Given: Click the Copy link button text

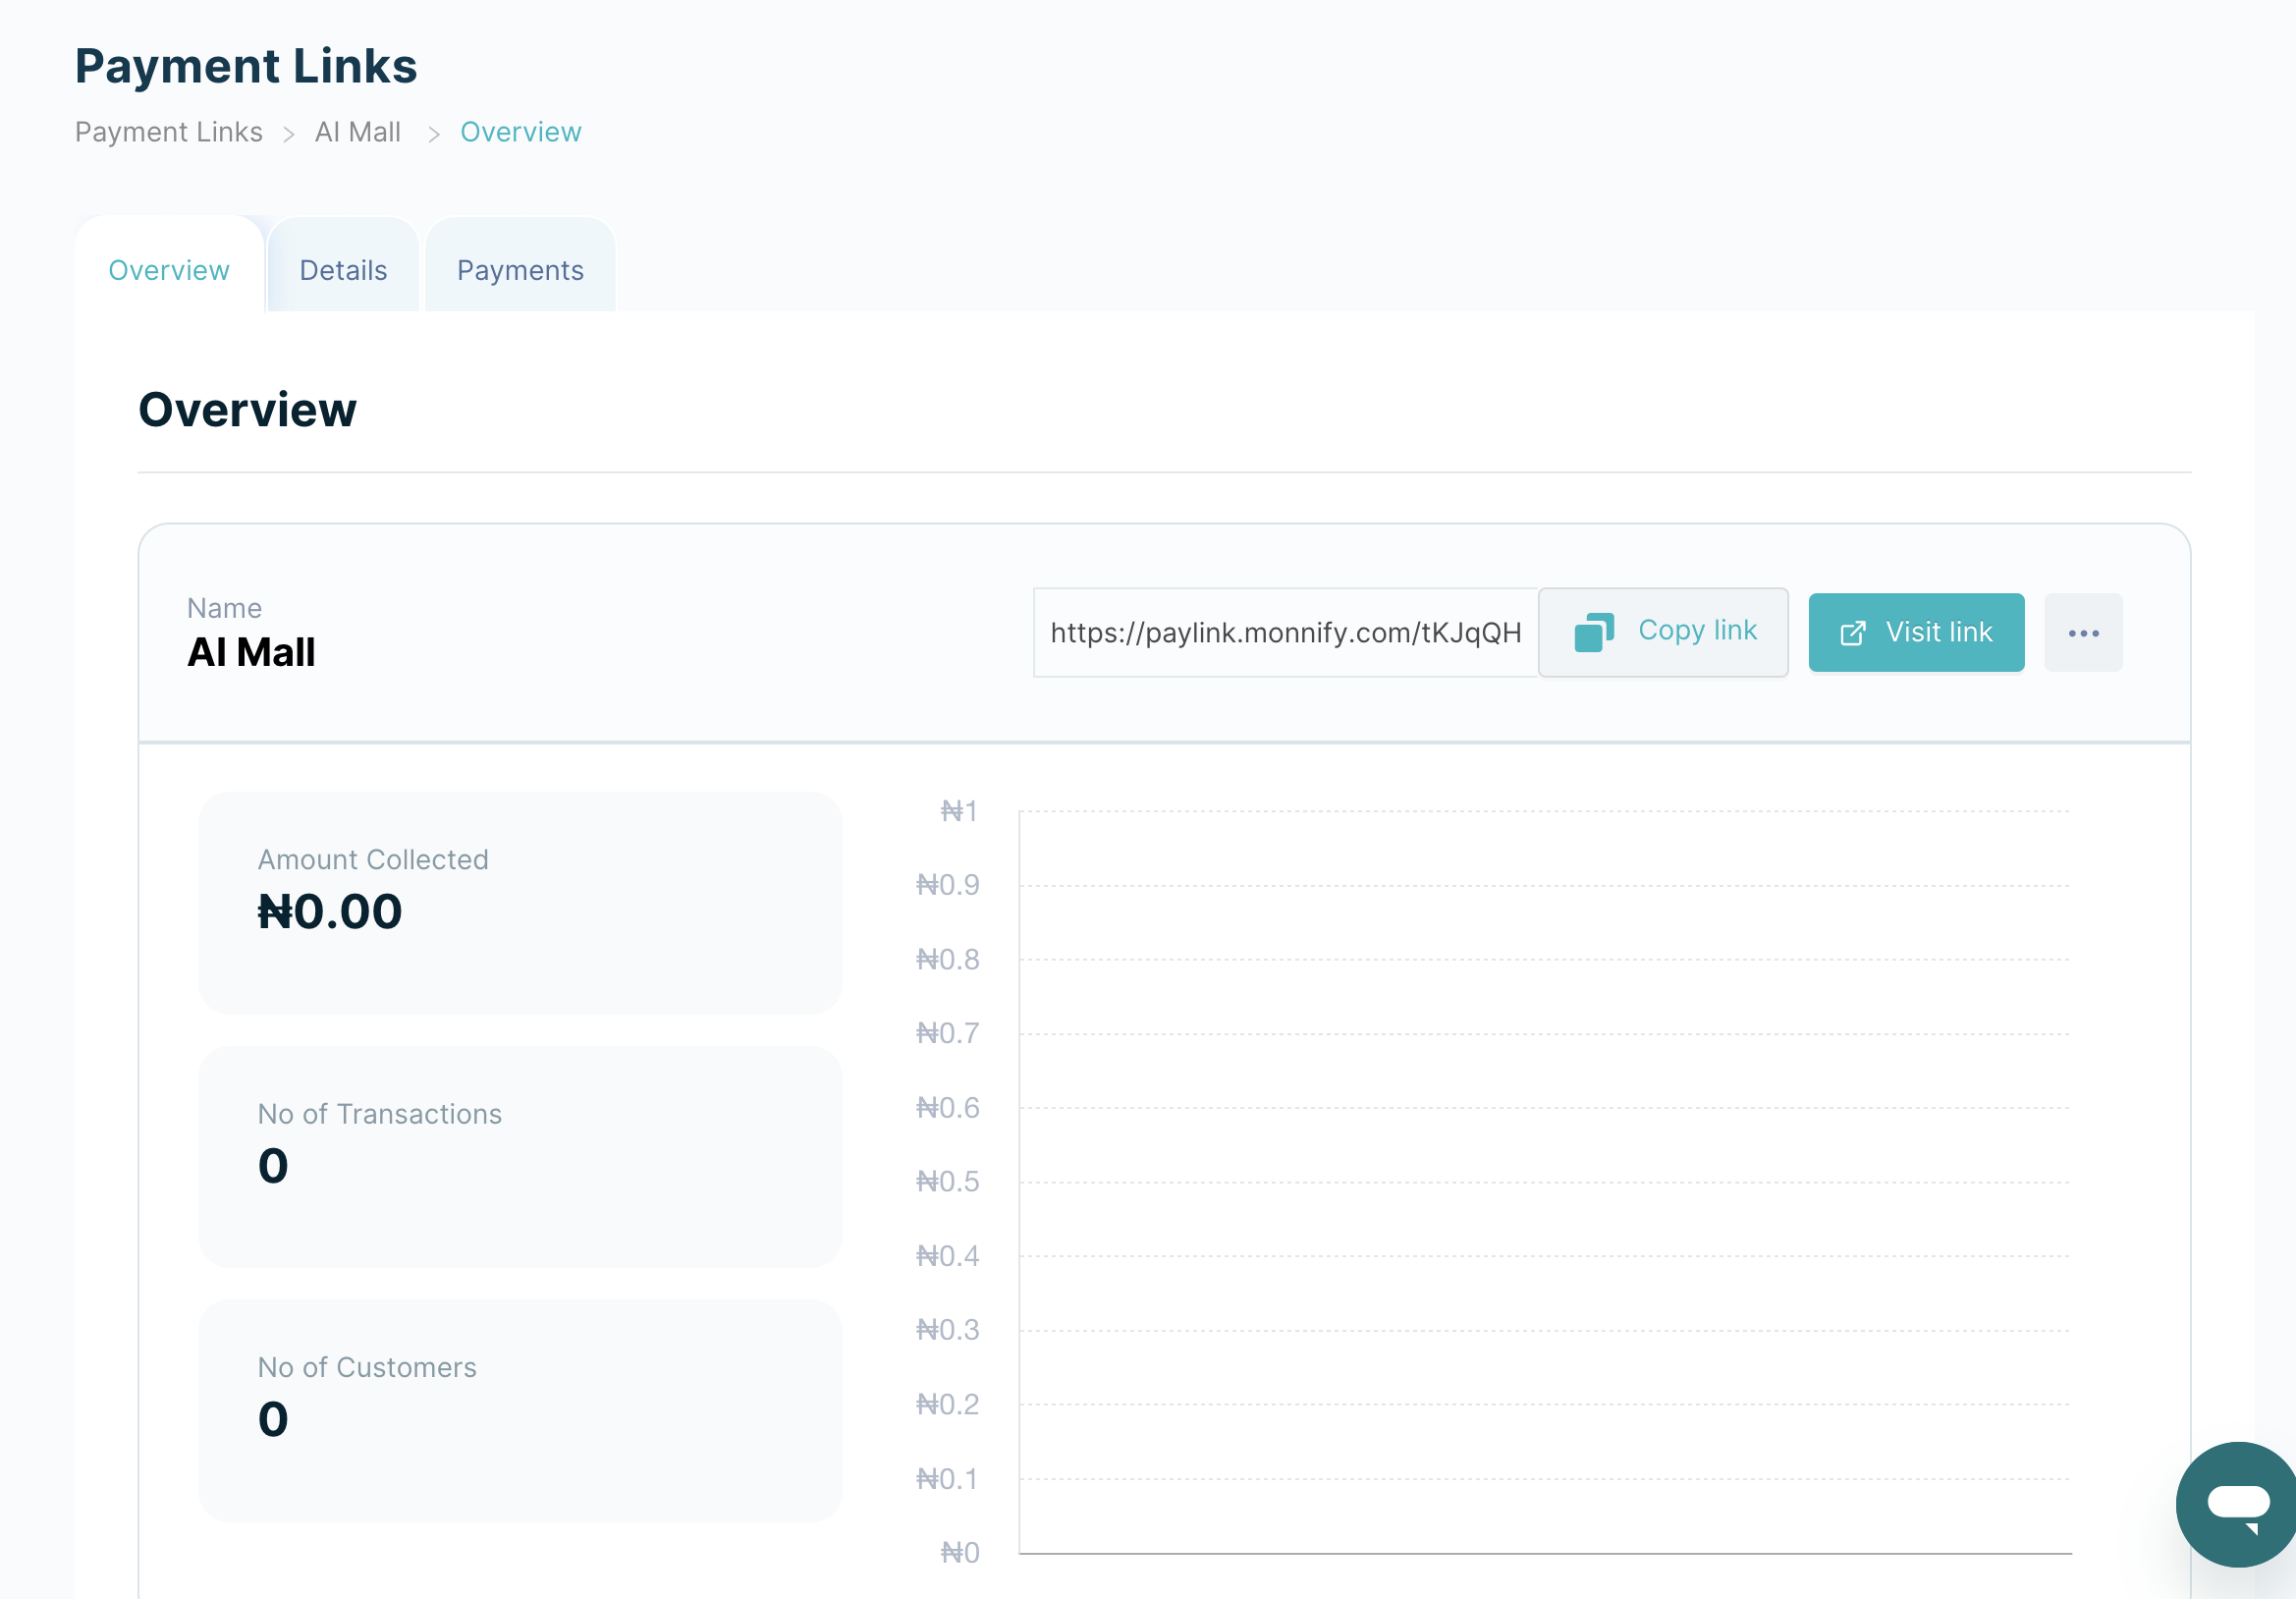Looking at the screenshot, I should [1697, 630].
